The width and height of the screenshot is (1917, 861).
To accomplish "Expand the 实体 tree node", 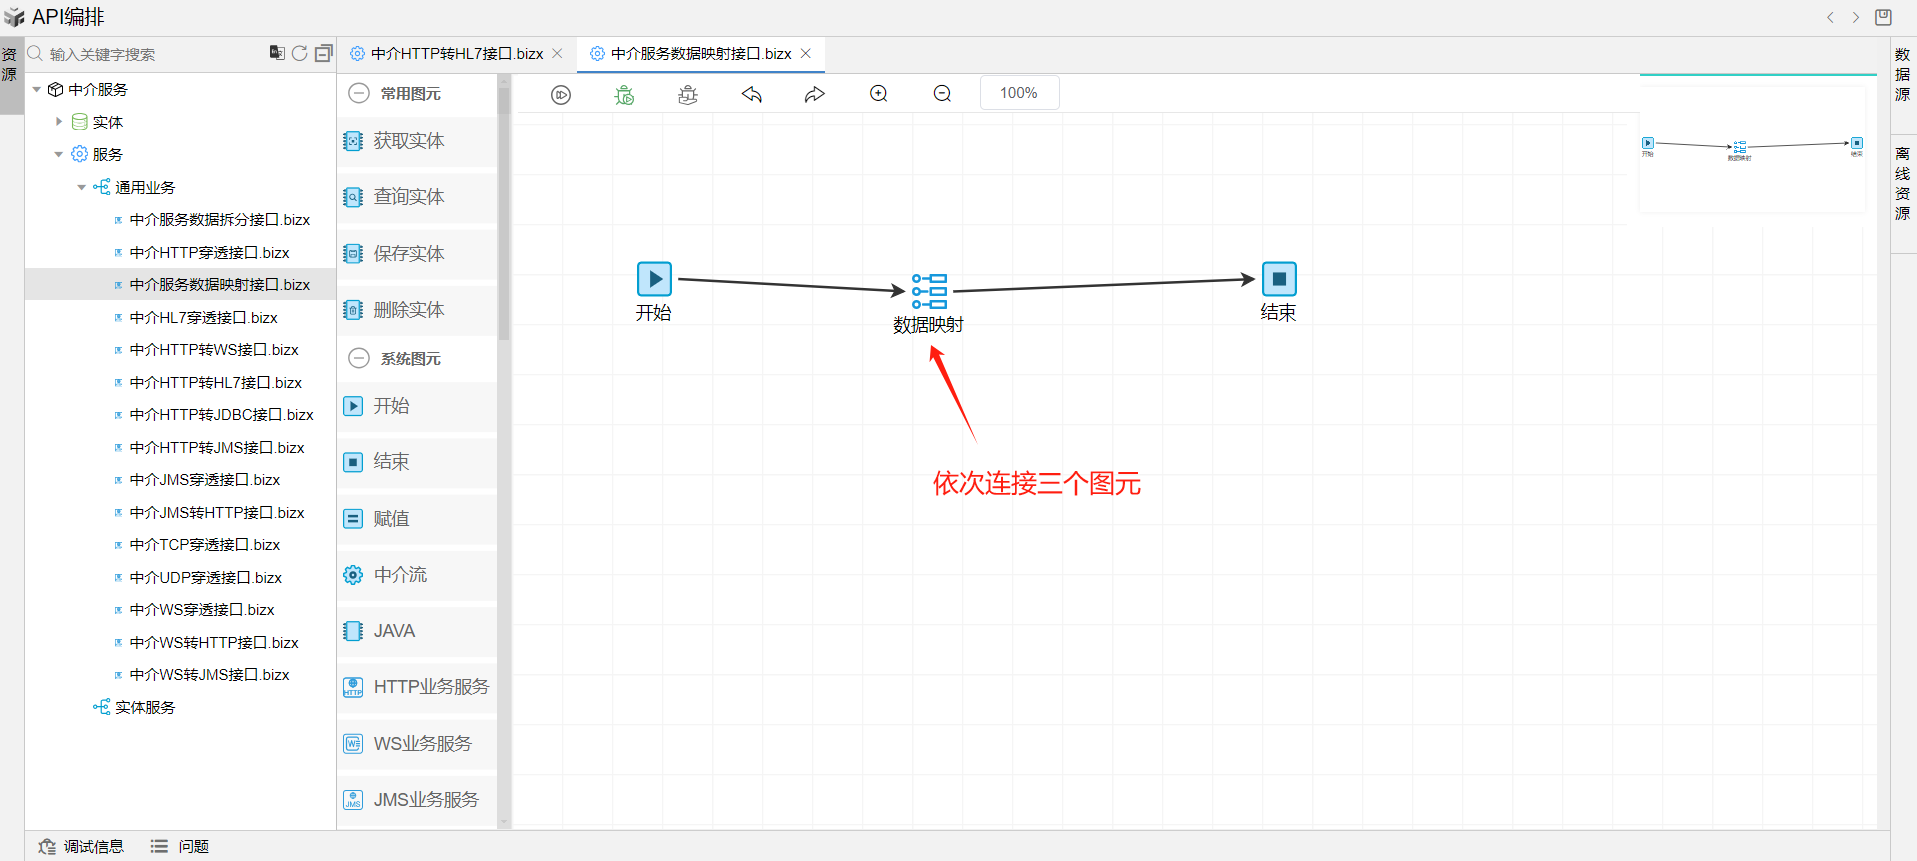I will tap(59, 122).
